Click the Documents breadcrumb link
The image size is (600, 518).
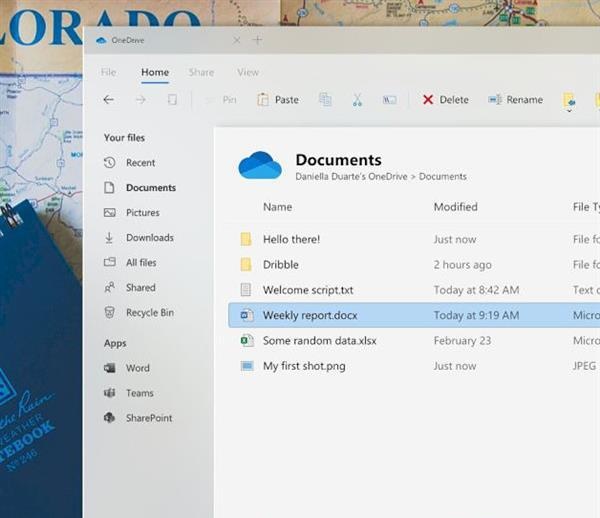(x=443, y=176)
